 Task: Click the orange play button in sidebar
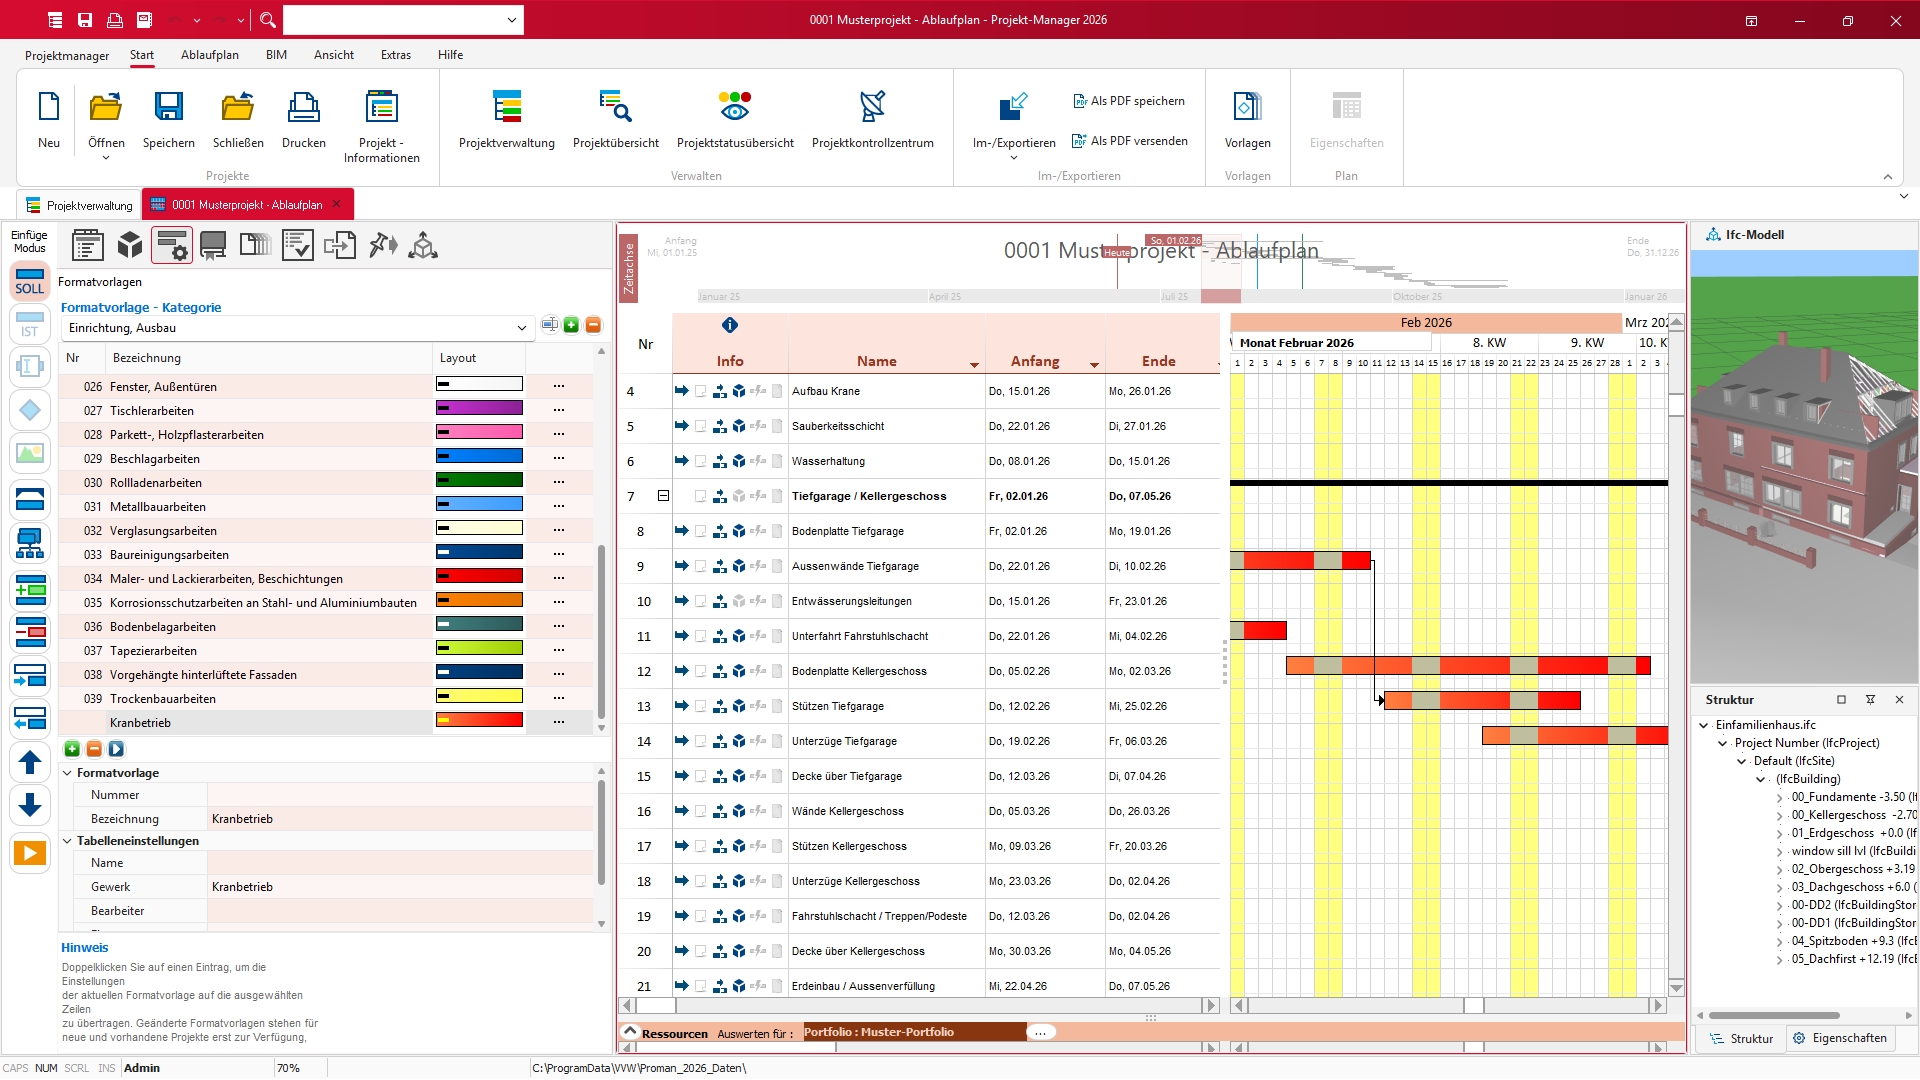(30, 853)
